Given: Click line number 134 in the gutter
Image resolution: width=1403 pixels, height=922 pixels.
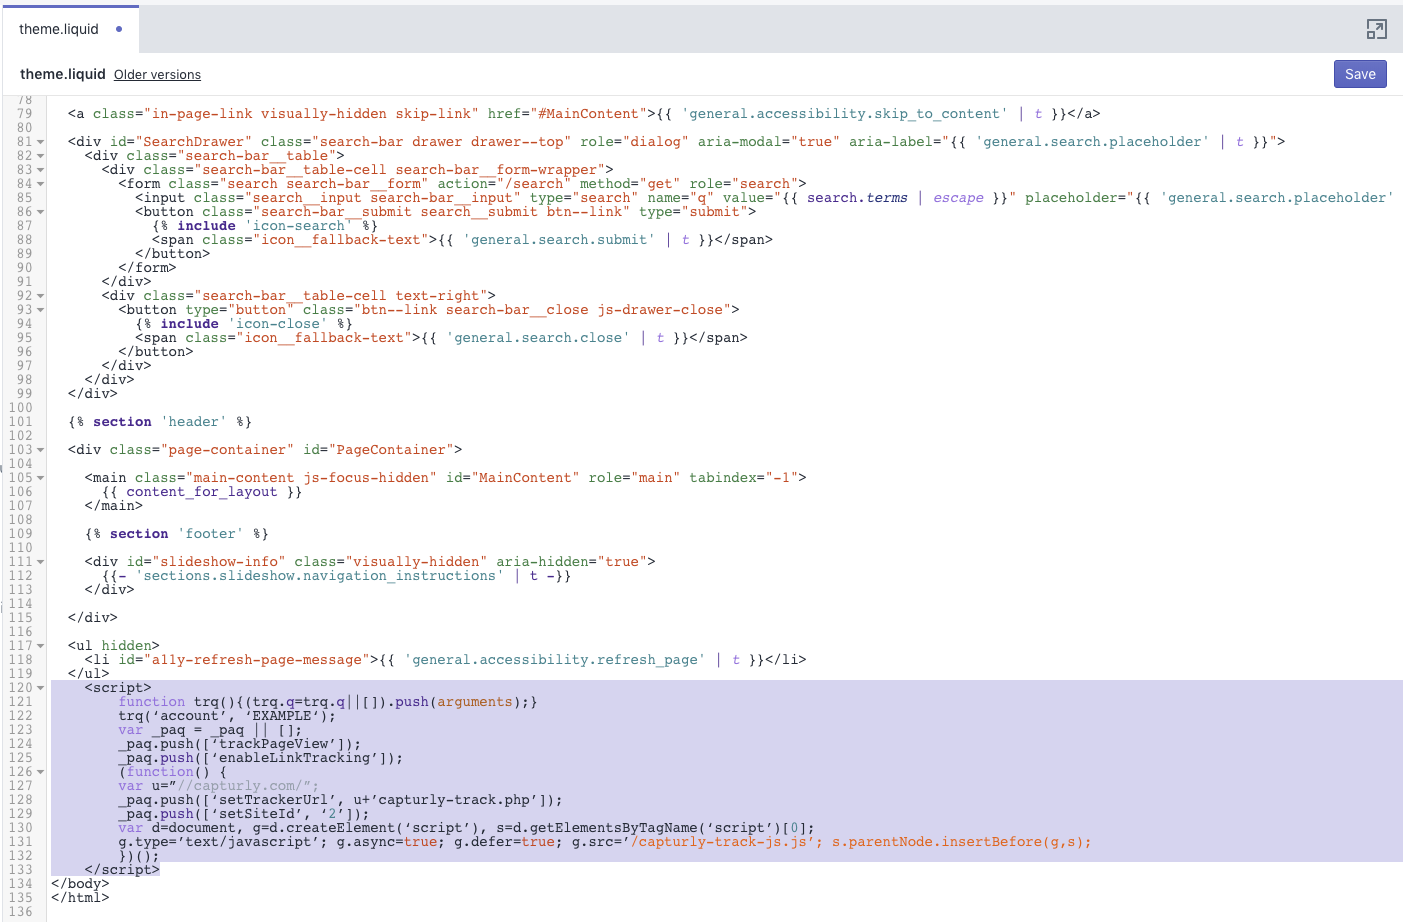Looking at the screenshot, I should 20,884.
